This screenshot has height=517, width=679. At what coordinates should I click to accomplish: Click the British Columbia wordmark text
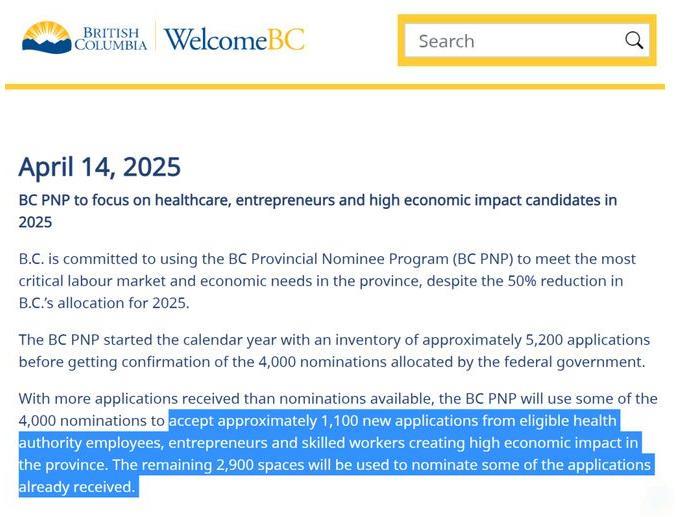point(110,39)
